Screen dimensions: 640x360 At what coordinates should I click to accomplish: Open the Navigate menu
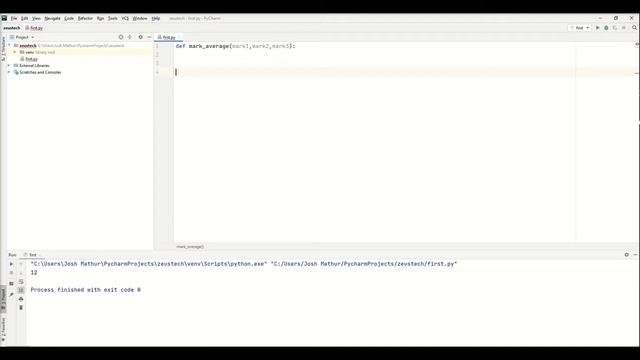click(52, 18)
